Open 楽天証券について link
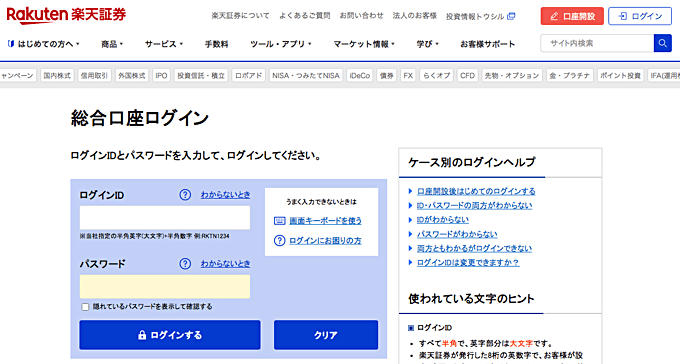Viewport: 680px width, 364px height. [x=240, y=16]
